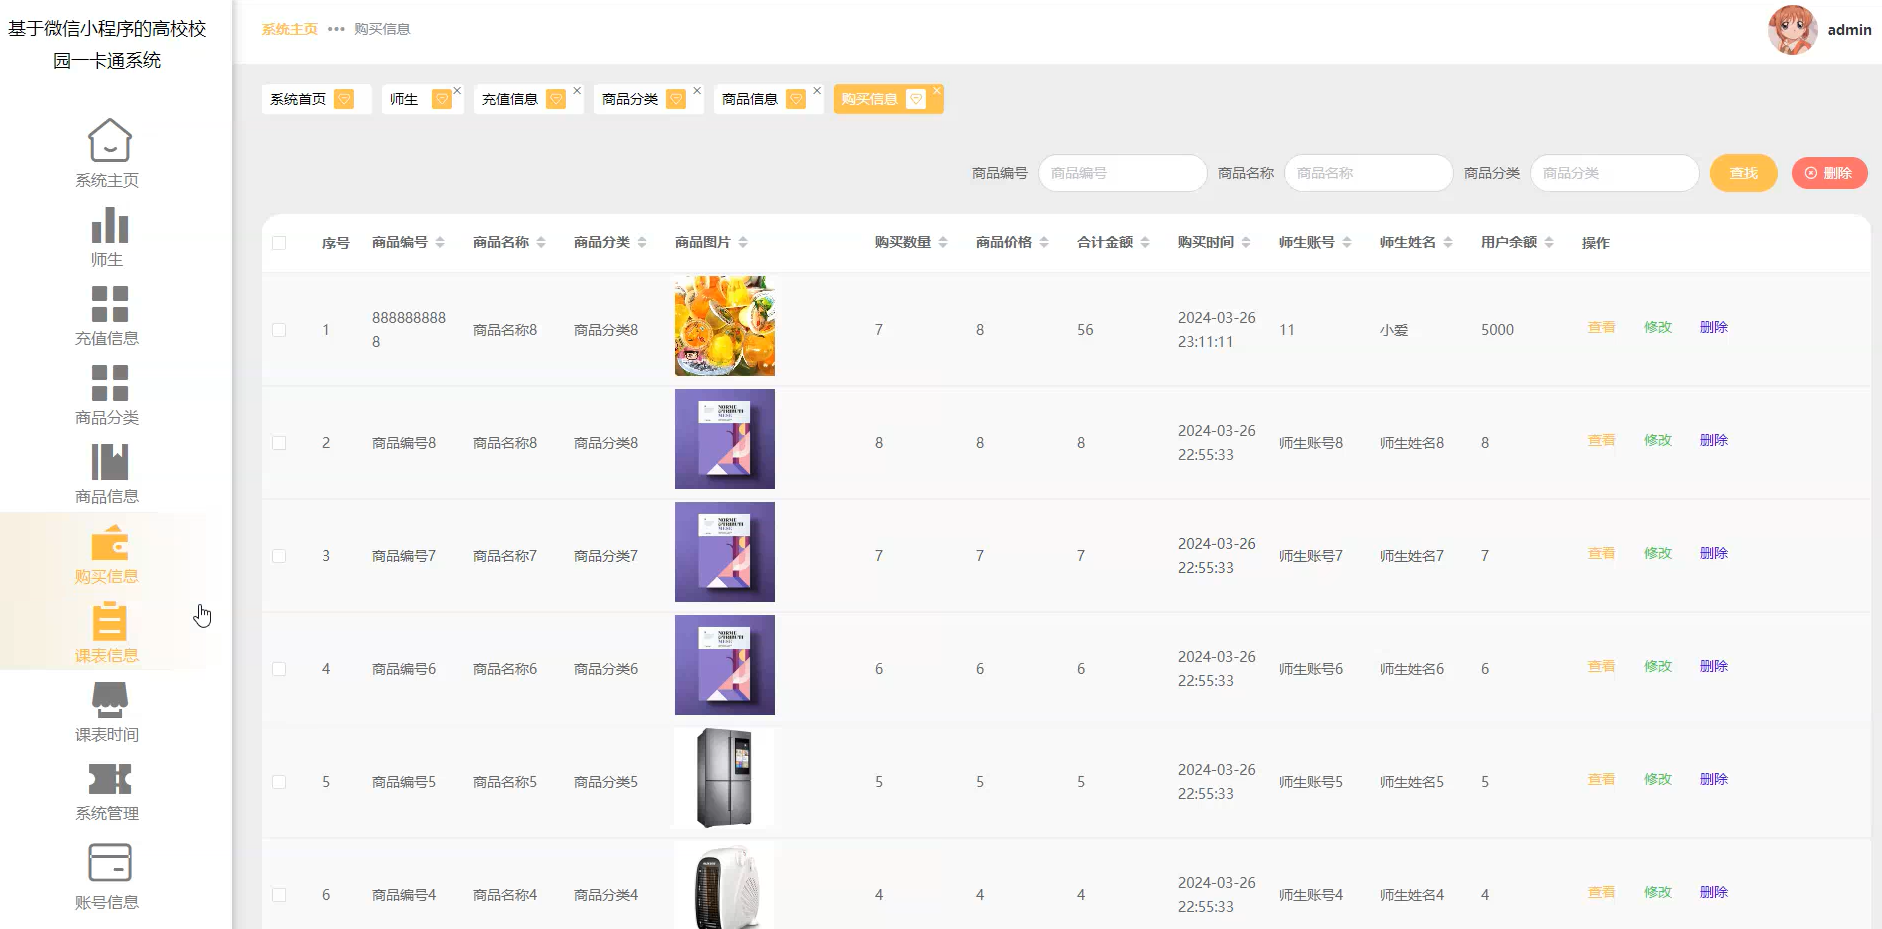Open row 5 refrigerator product image
The image size is (1882, 929).
[x=725, y=778]
